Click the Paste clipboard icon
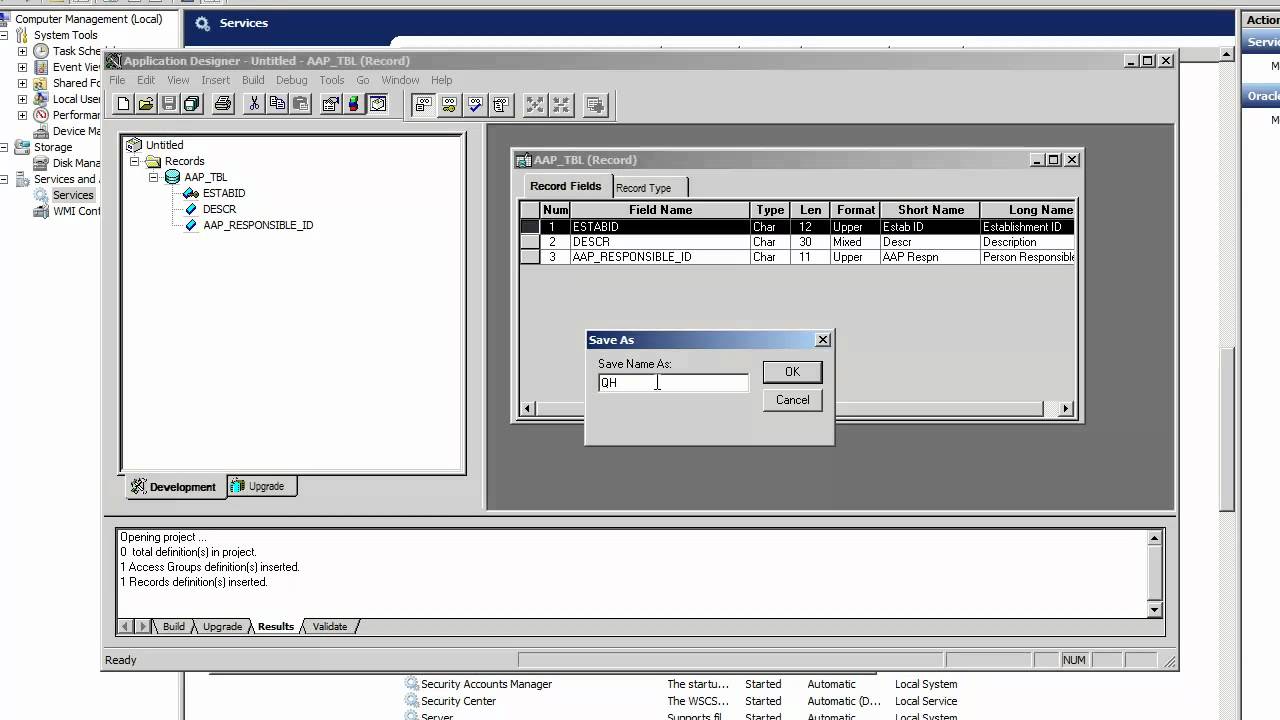 click(300, 104)
